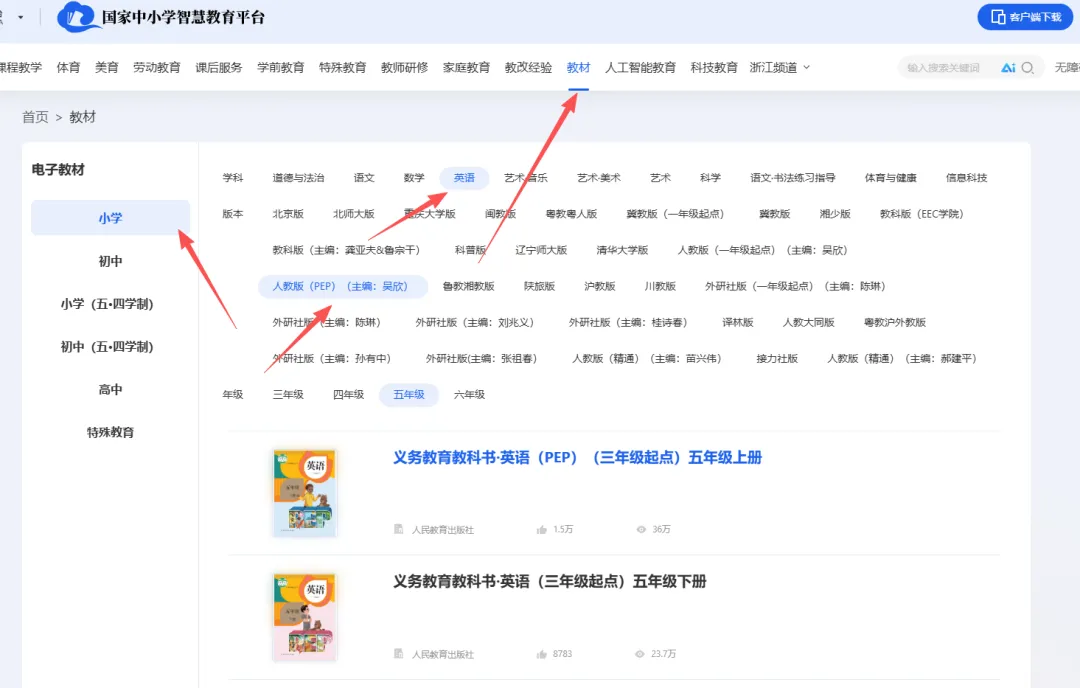The height and width of the screenshot is (688, 1080).
Task: Select grade 六年级
Action: point(469,395)
